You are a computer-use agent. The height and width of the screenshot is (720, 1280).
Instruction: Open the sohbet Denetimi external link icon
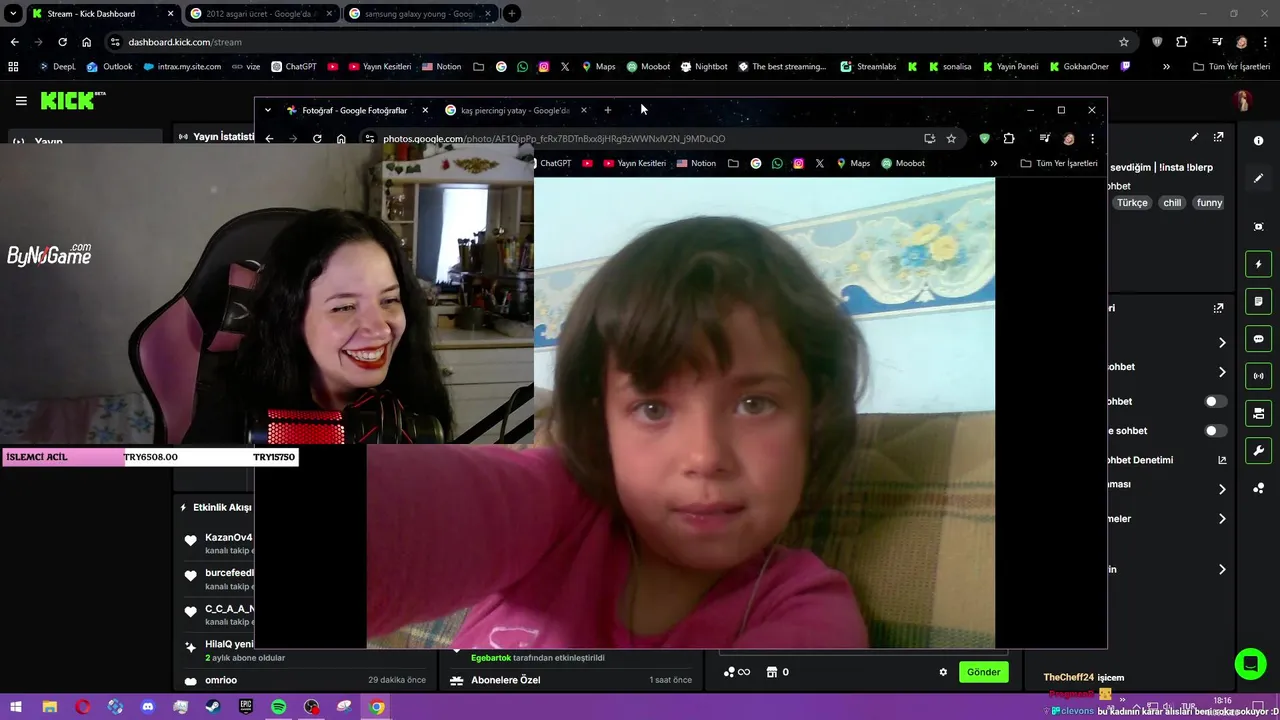coord(1222,460)
